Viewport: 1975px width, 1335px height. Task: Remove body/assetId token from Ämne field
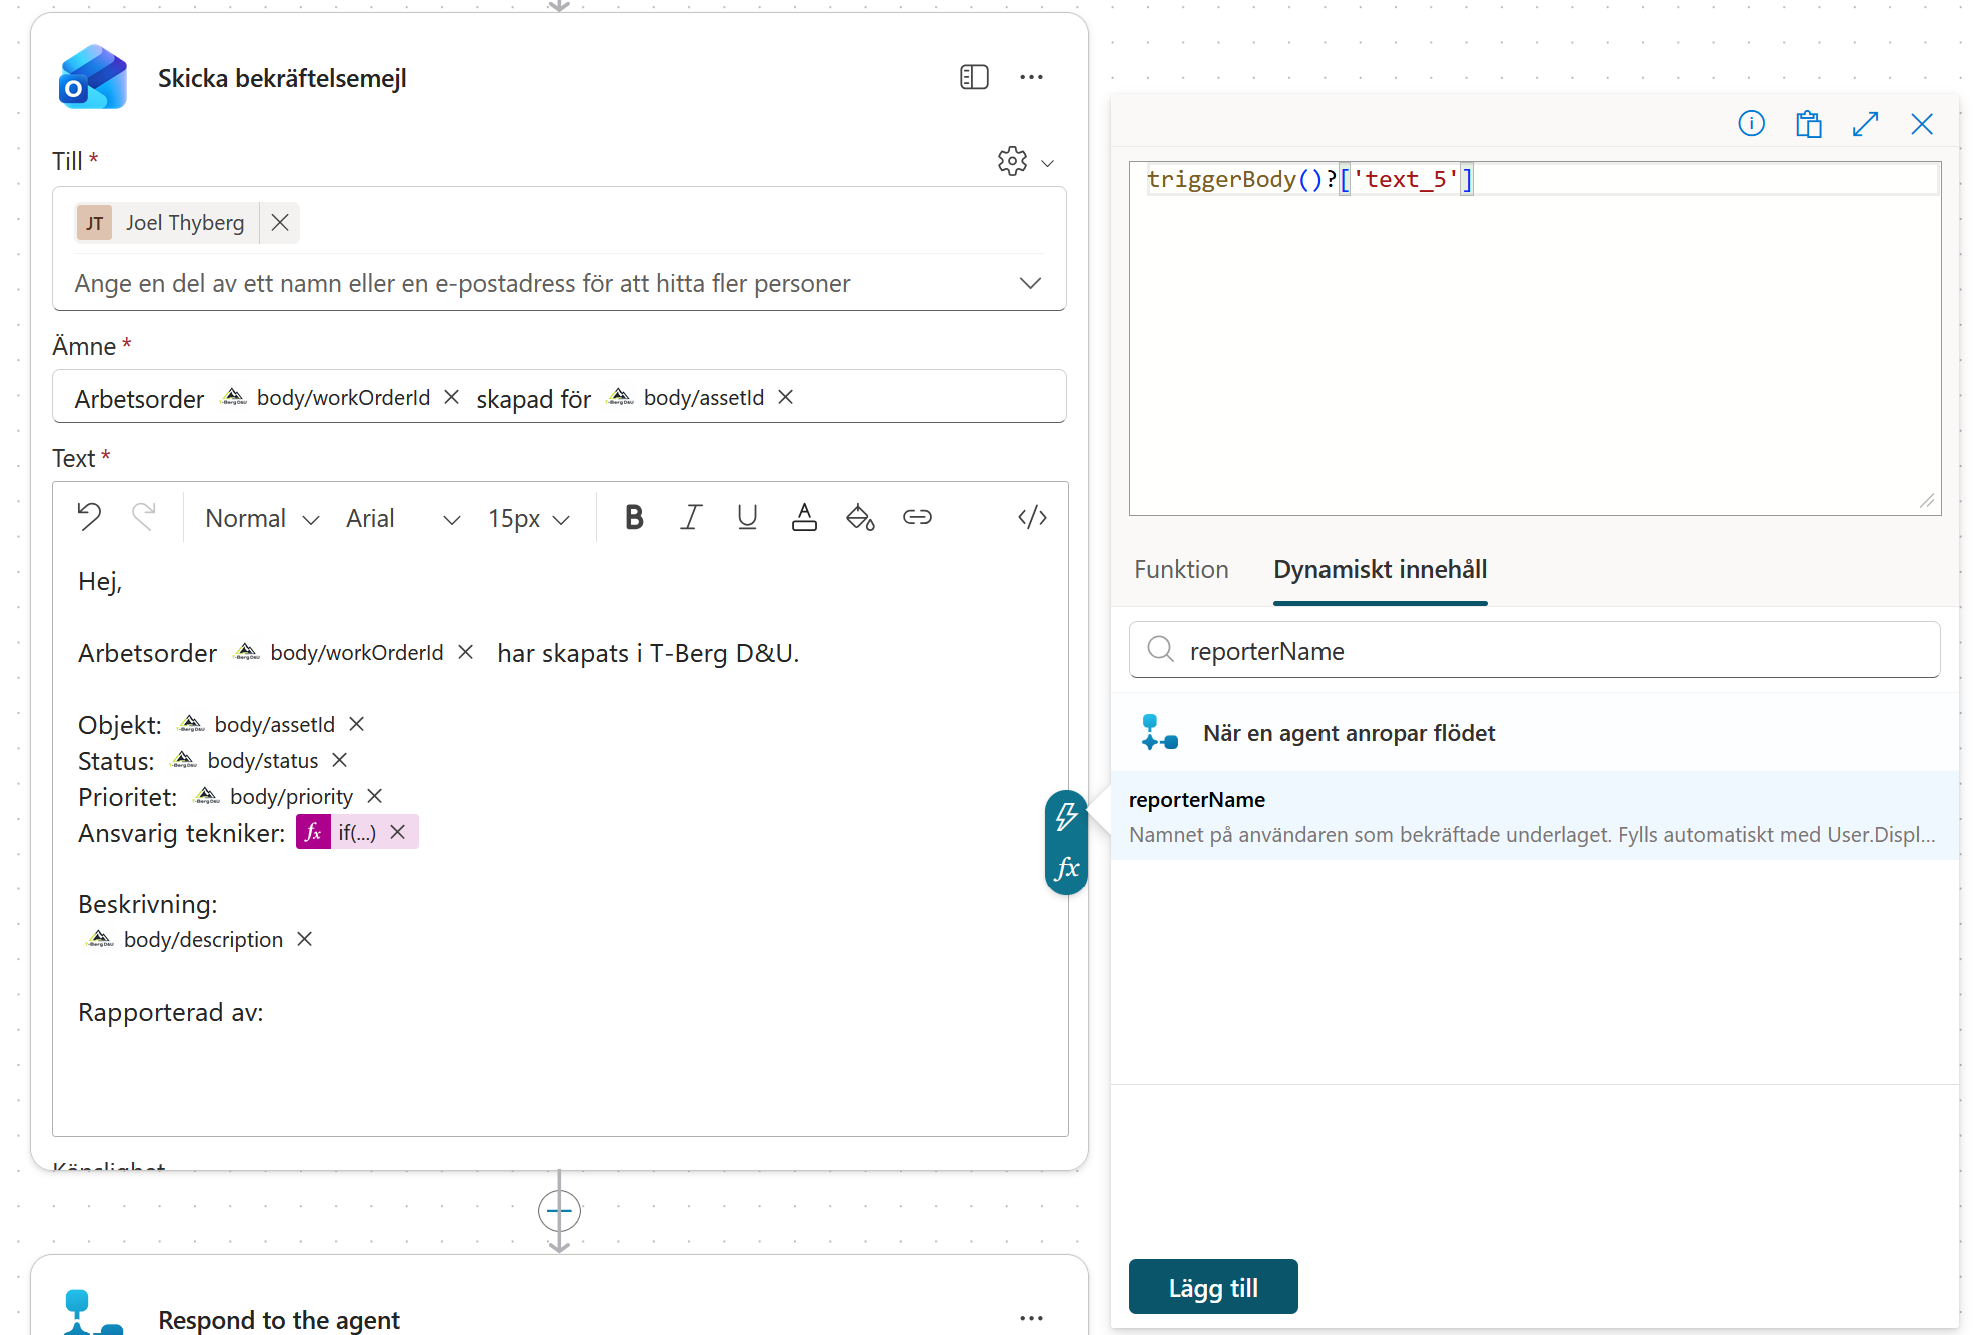click(786, 397)
